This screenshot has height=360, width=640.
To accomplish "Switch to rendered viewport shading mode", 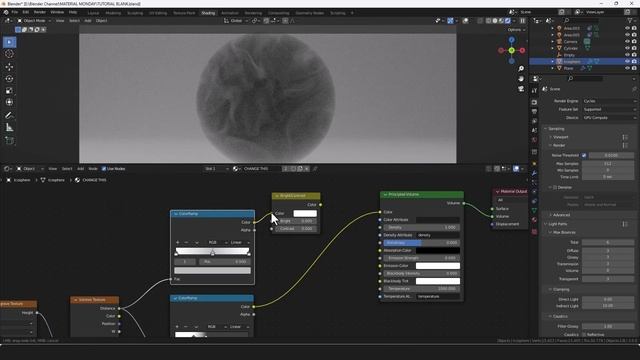I will pyautogui.click(x=508, y=20).
